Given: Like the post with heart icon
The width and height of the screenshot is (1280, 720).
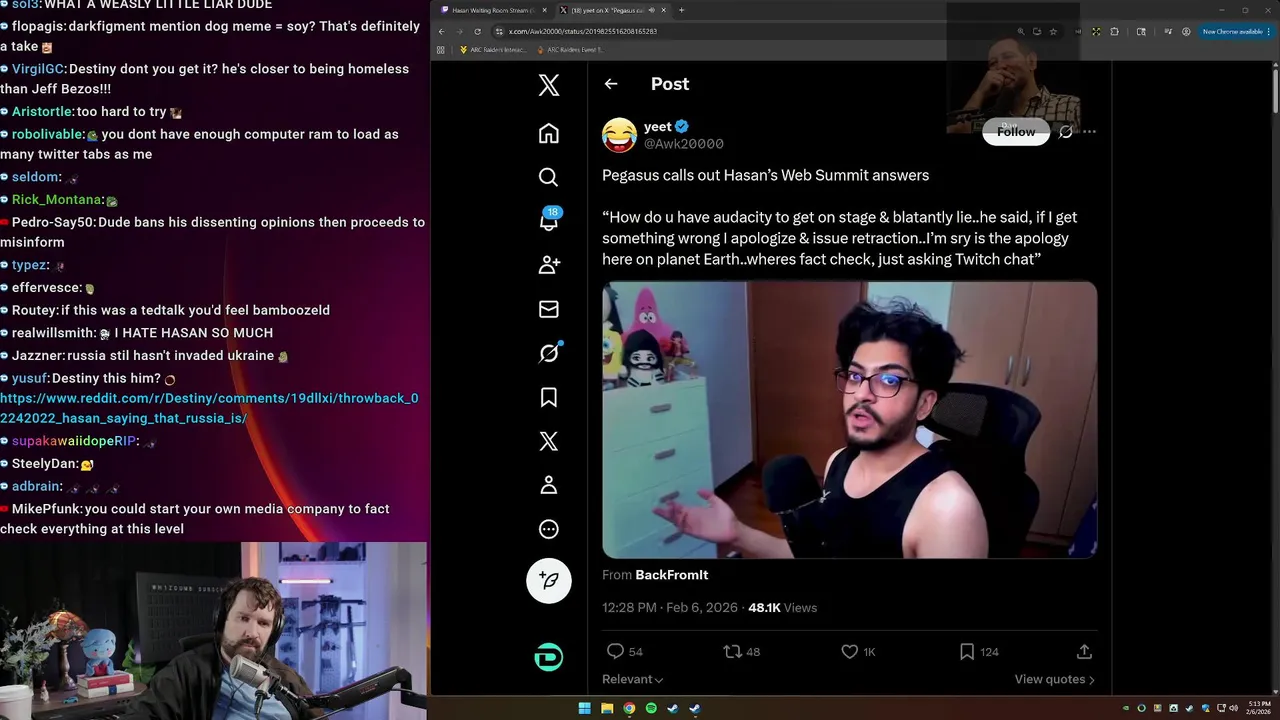Looking at the screenshot, I should (850, 651).
